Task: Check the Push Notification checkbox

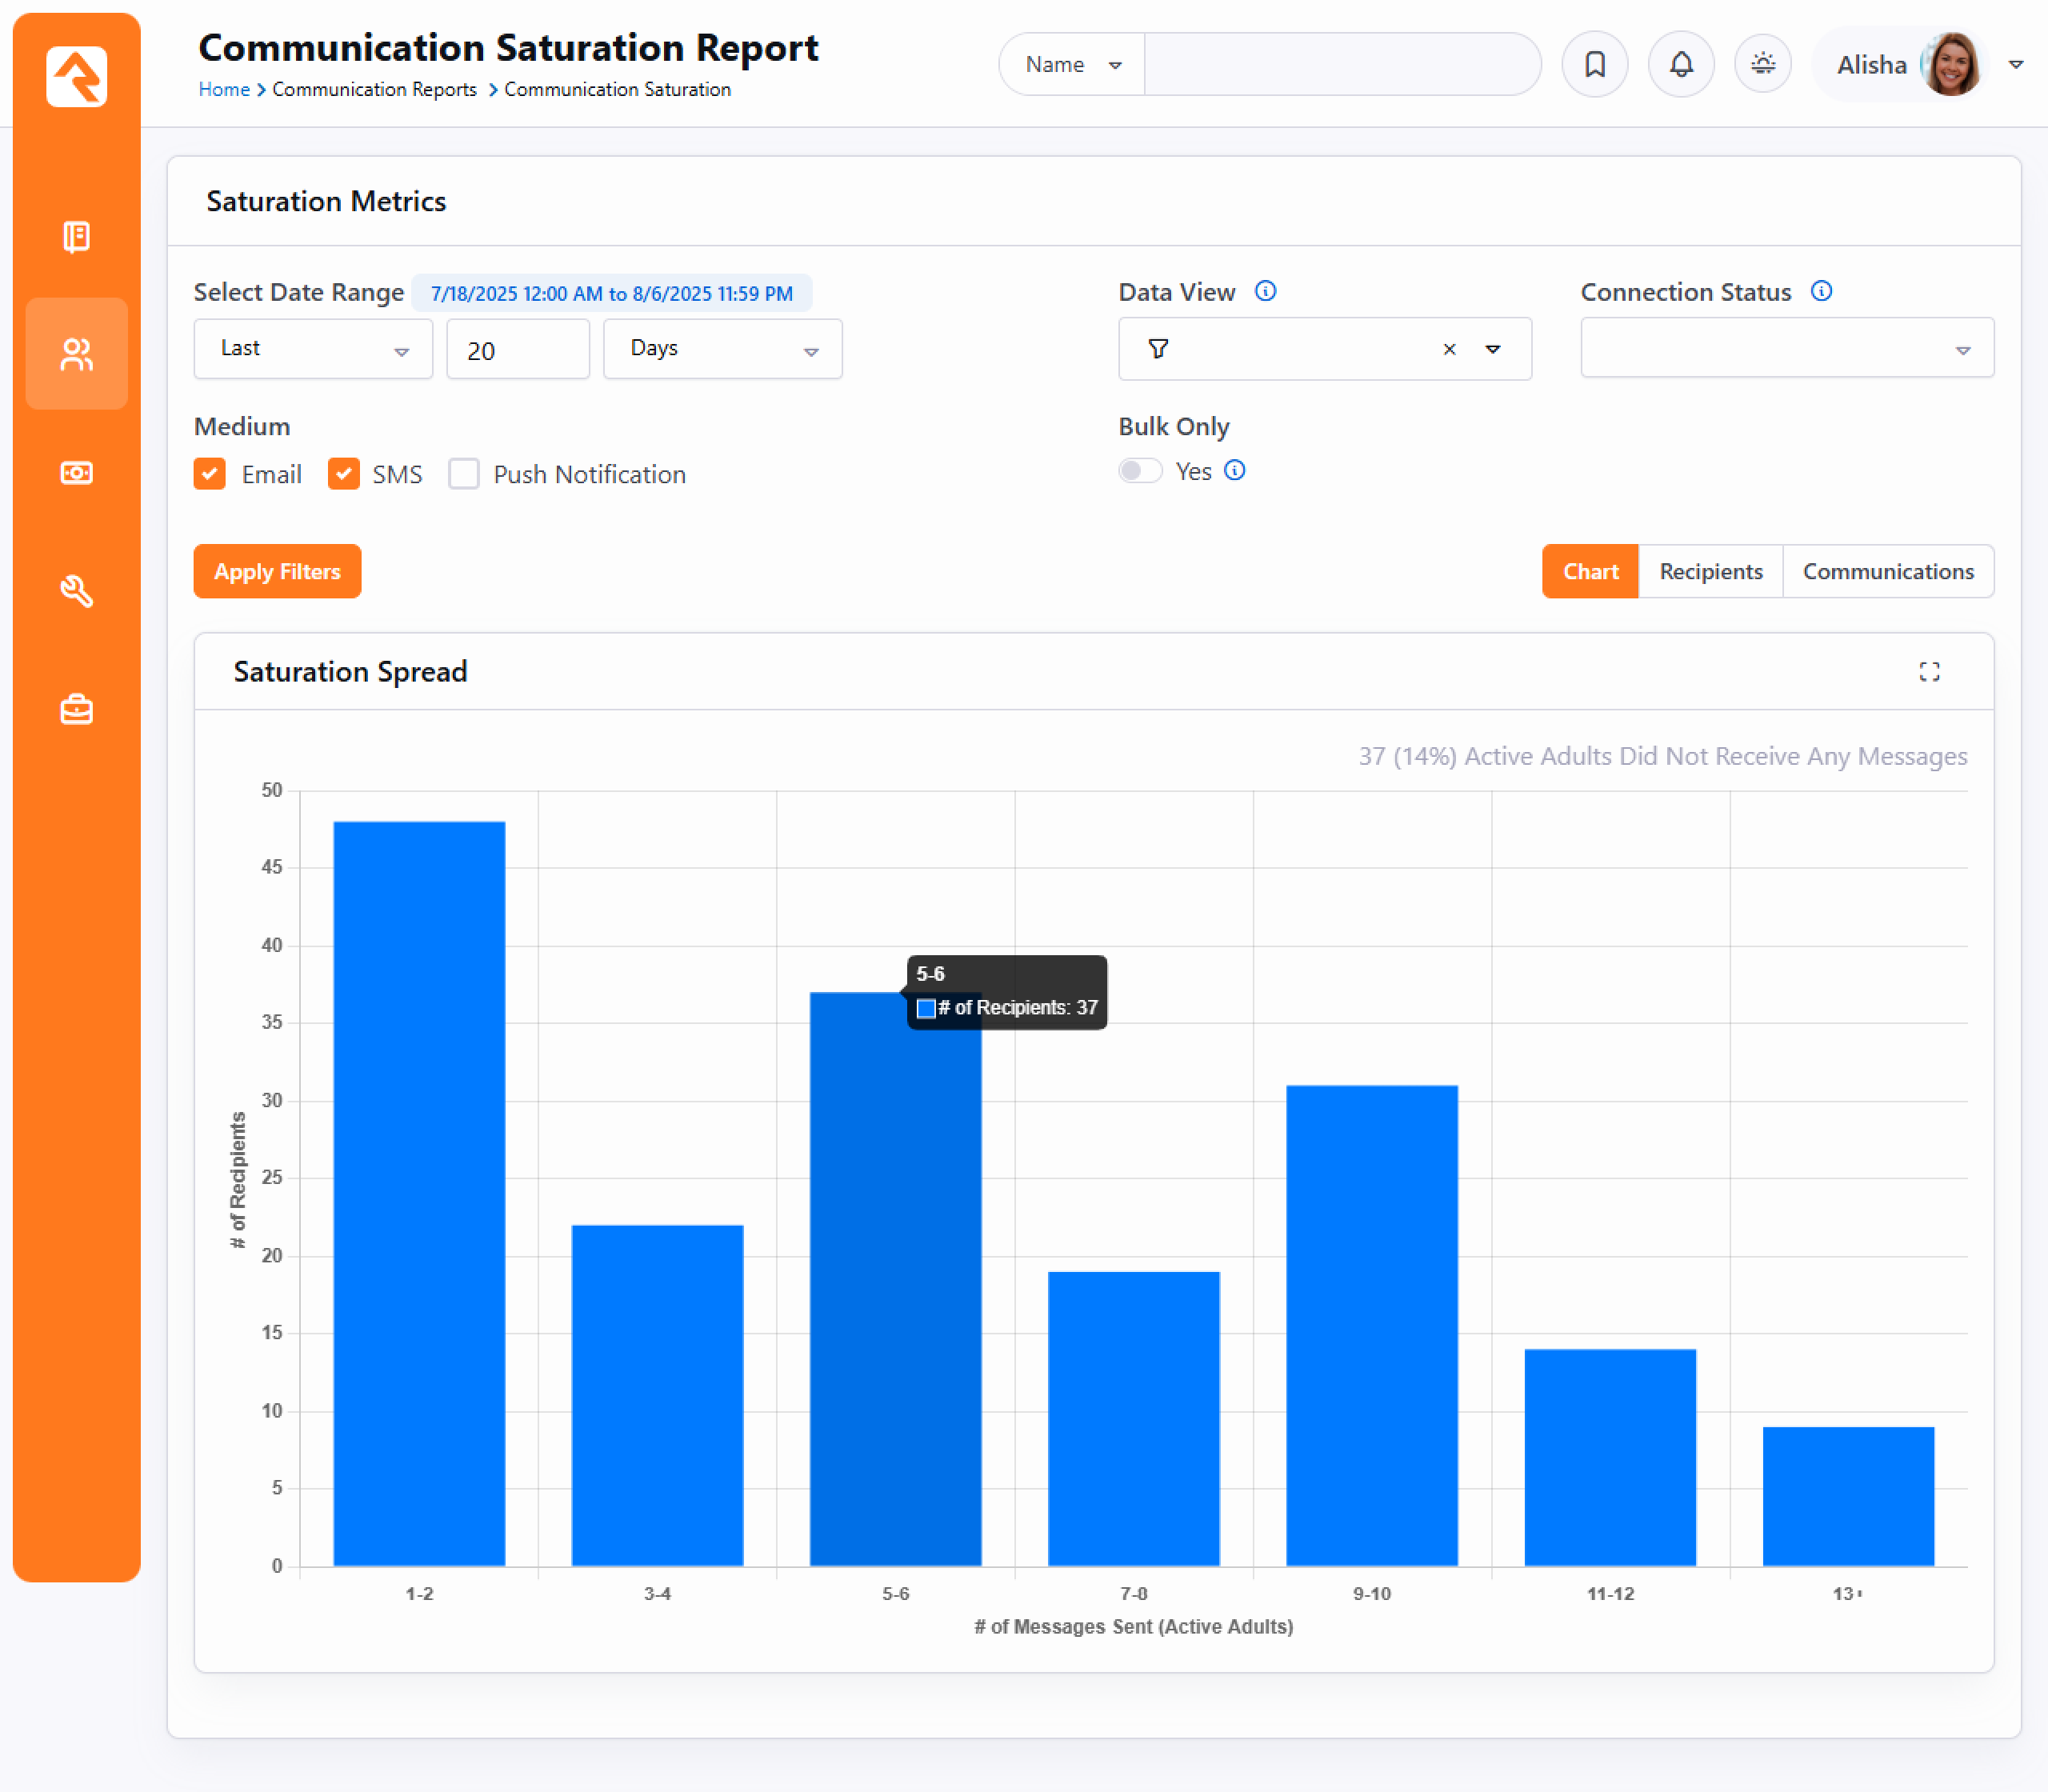Action: 464,474
